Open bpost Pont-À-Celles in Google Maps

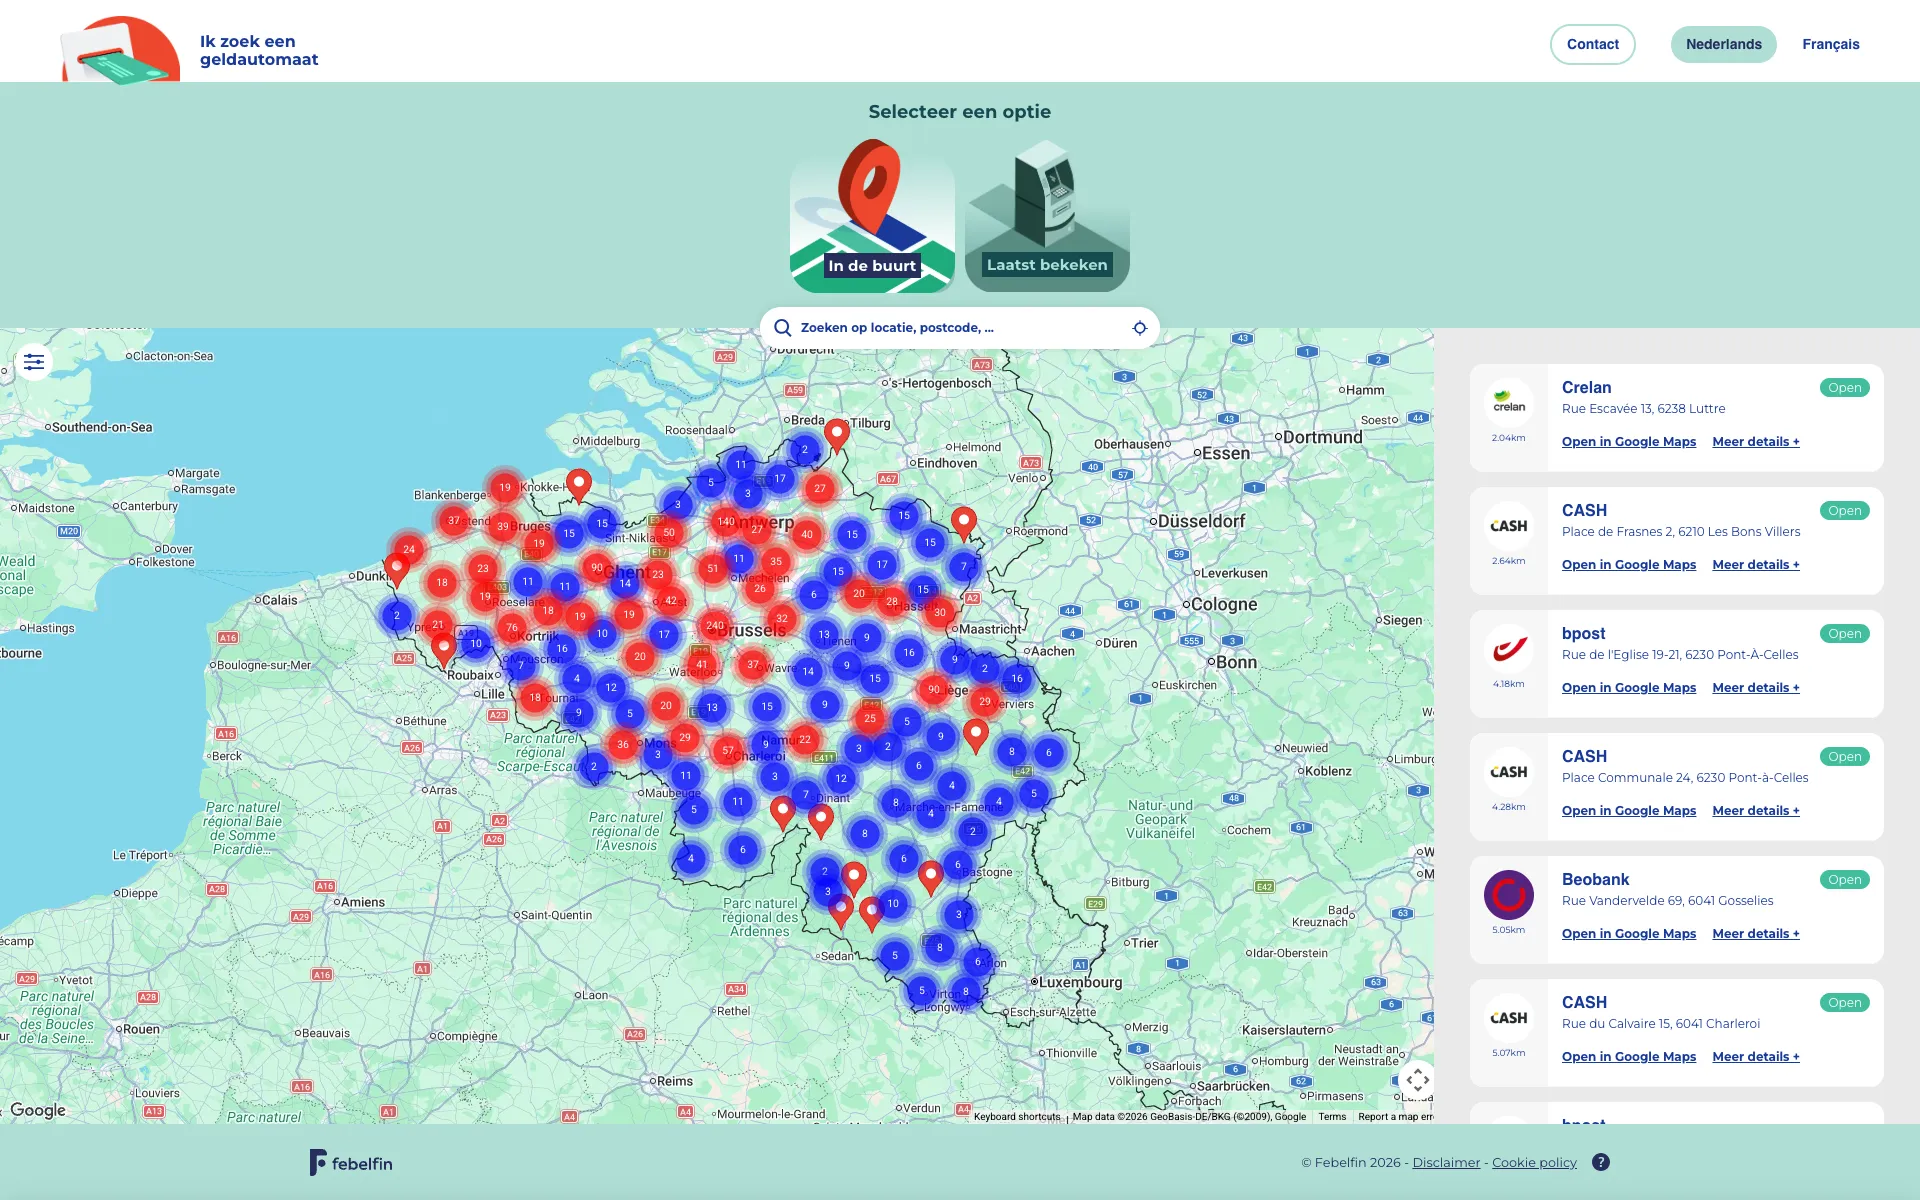(x=1629, y=688)
